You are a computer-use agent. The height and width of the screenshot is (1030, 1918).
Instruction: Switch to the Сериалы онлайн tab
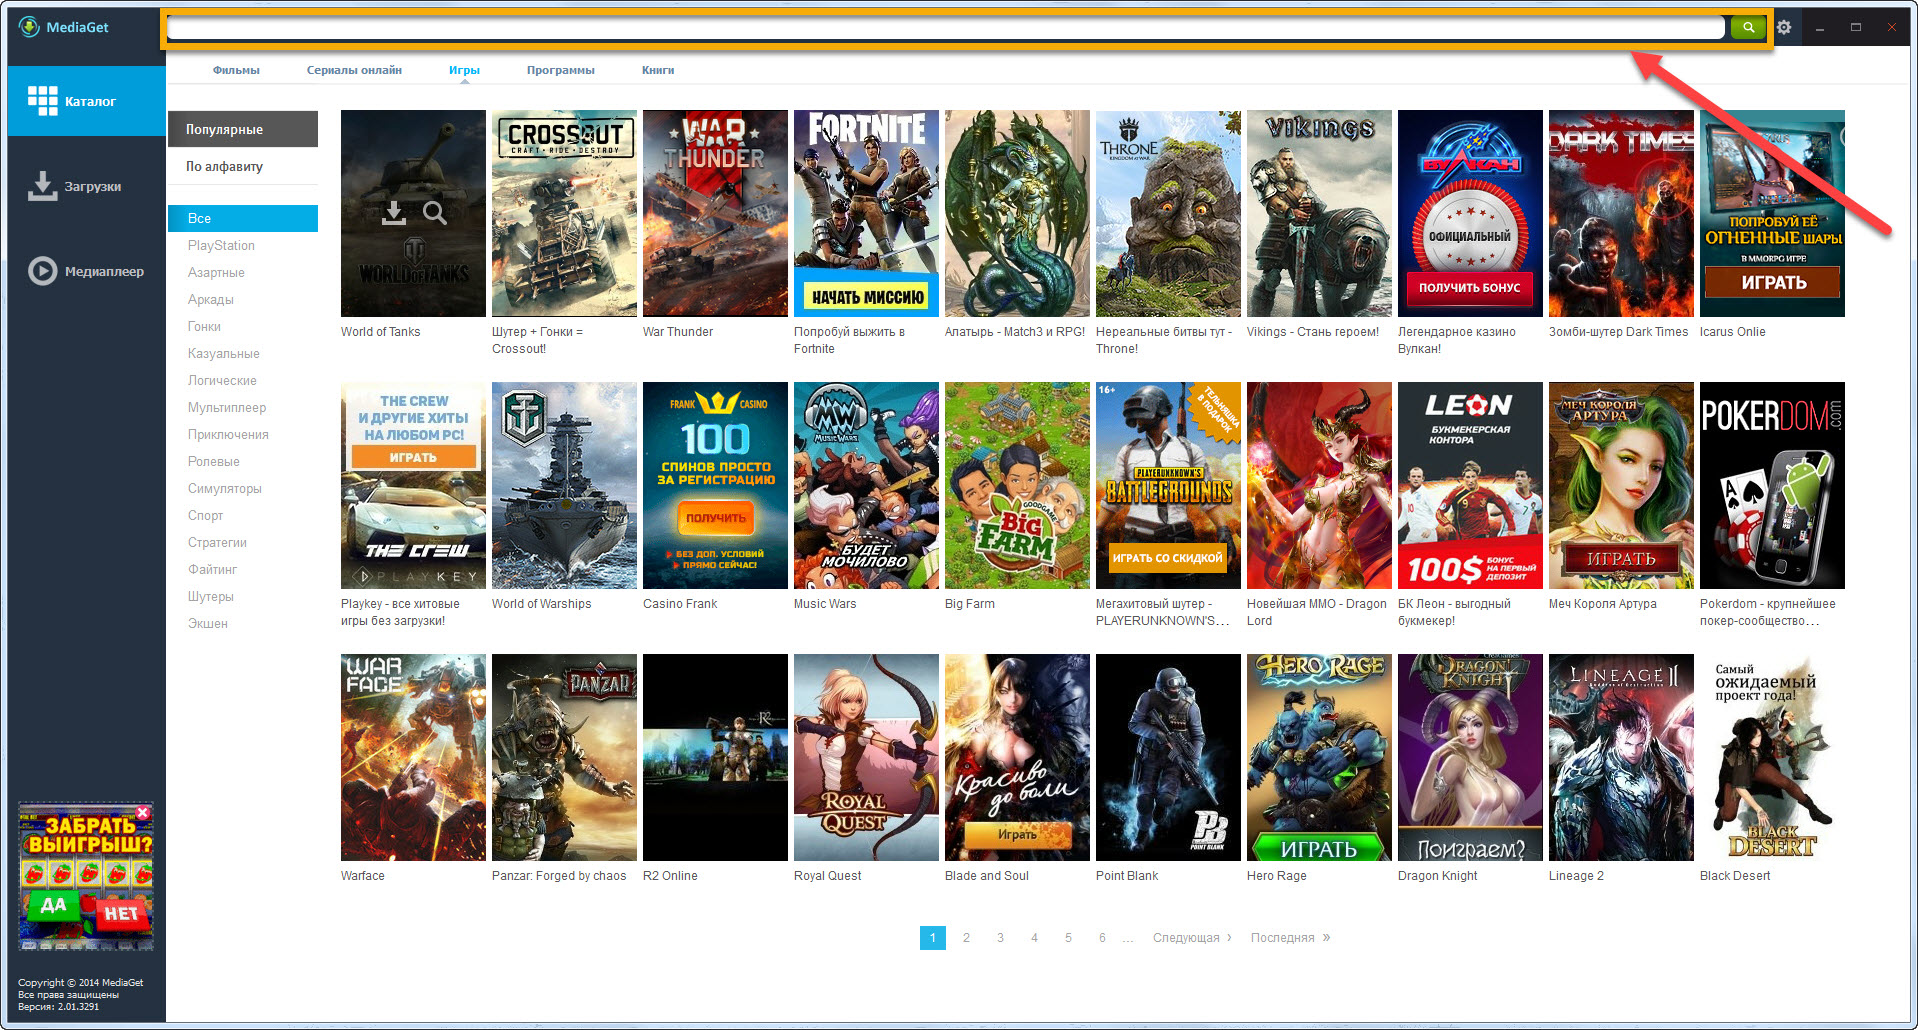[x=354, y=70]
